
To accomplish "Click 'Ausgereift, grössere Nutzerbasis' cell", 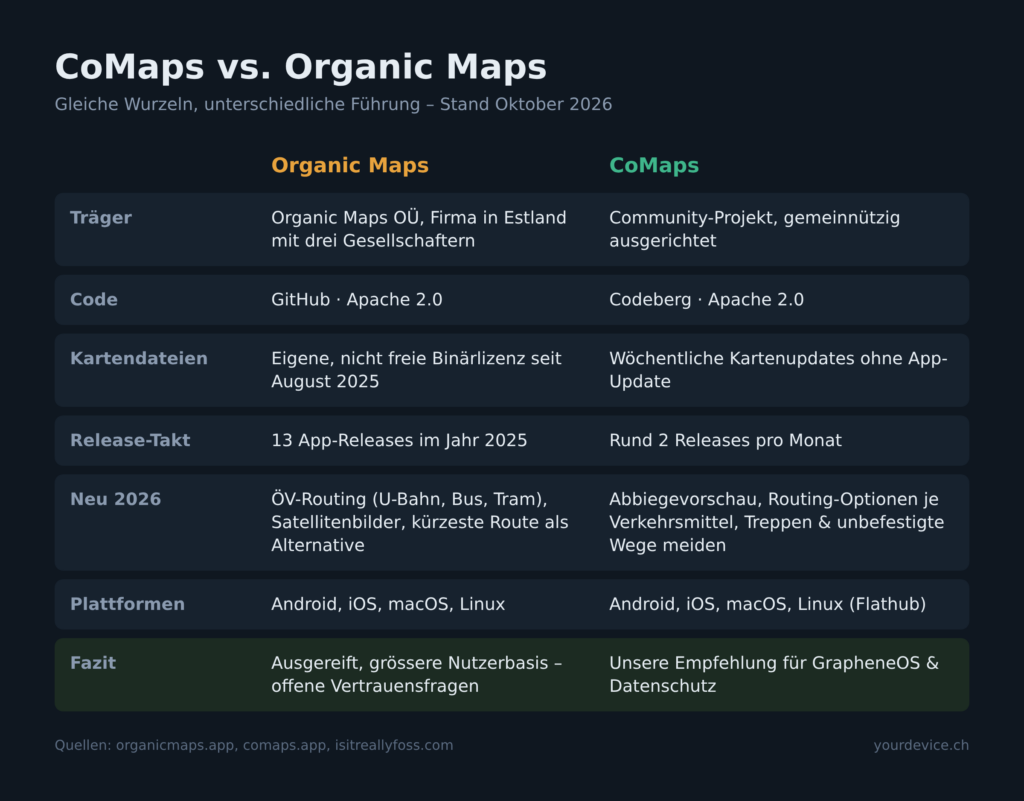I will 416,675.
